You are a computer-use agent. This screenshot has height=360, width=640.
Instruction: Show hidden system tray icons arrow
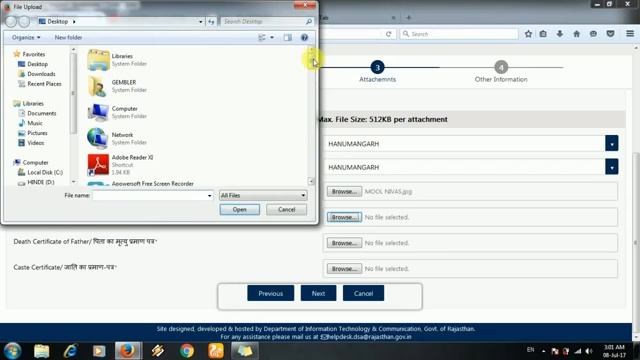pos(544,351)
